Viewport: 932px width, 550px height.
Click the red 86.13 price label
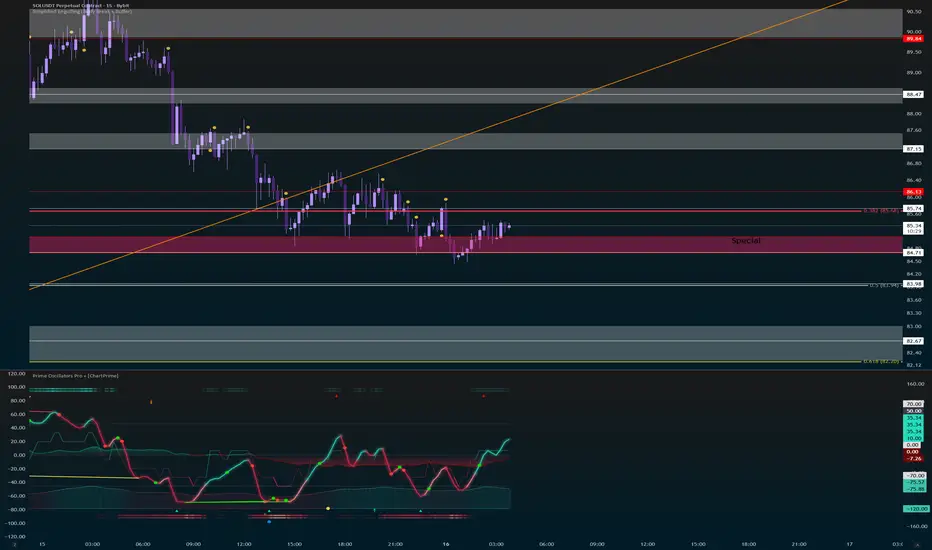click(913, 191)
